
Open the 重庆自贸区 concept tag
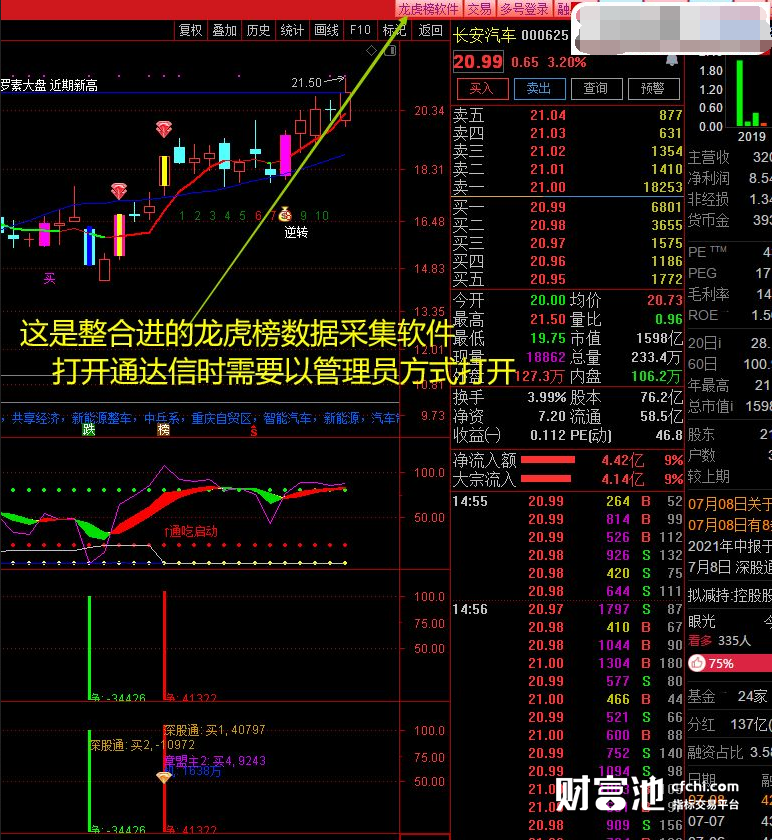(221, 418)
